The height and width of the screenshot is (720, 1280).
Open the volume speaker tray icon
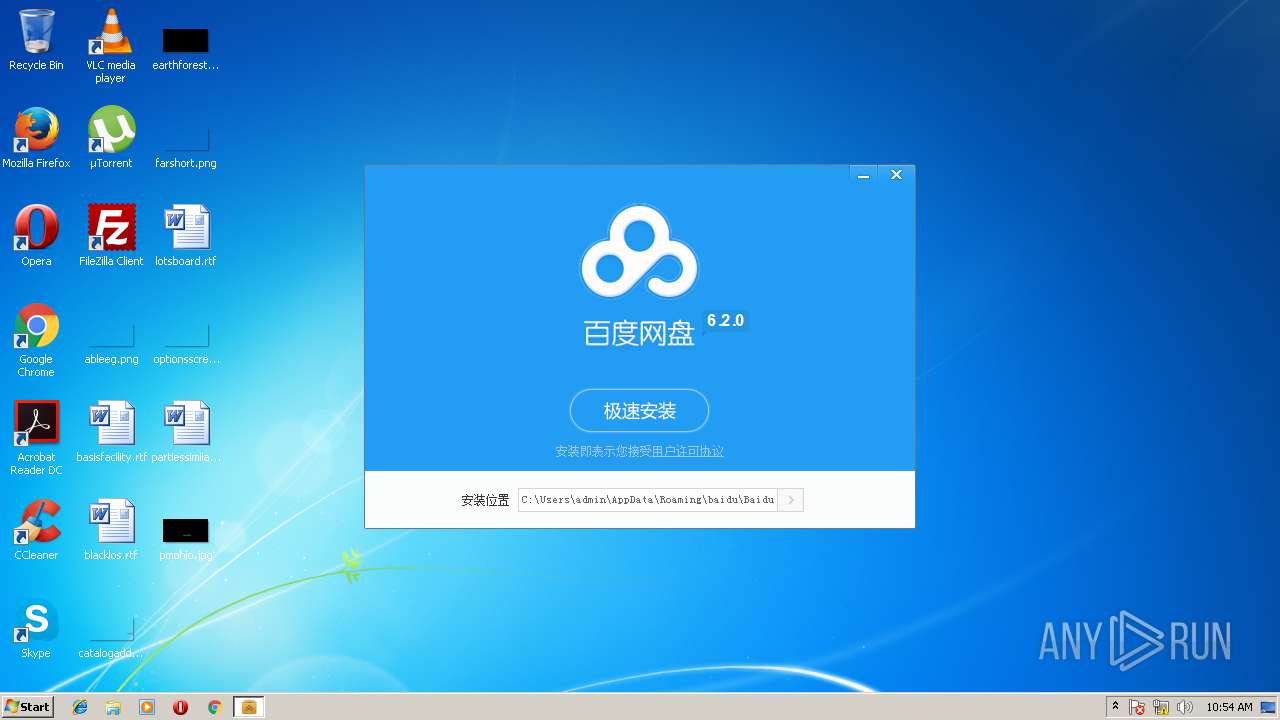1185,707
